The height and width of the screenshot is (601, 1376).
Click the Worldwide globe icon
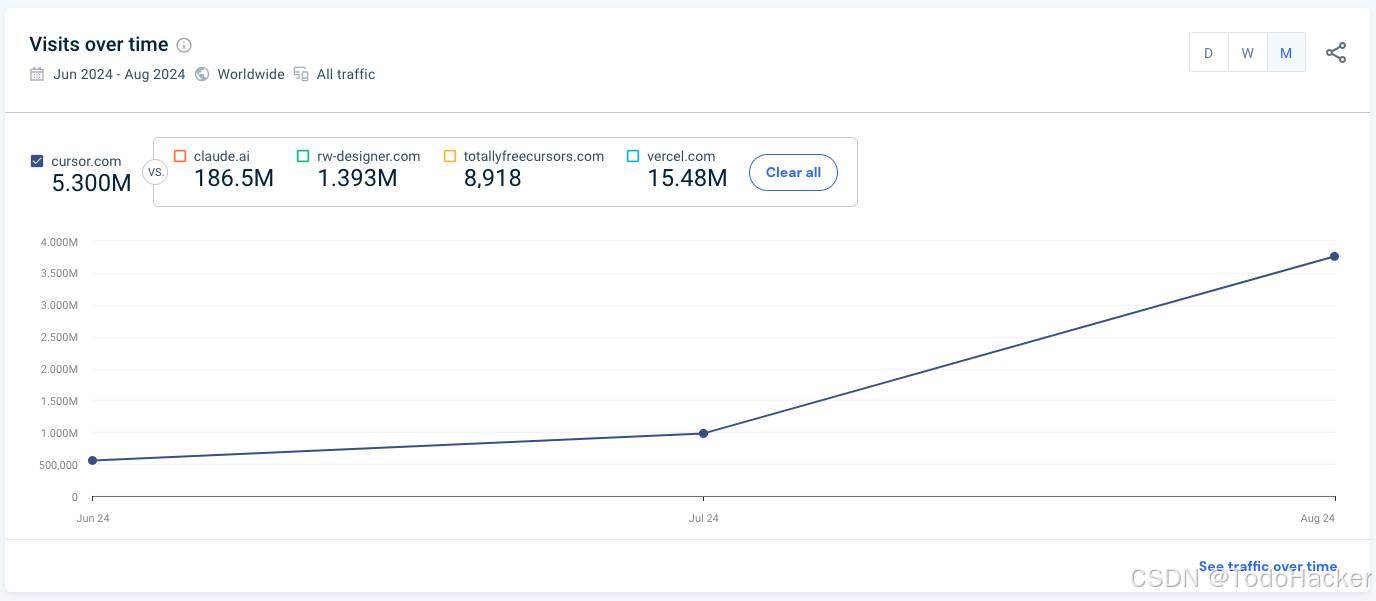pos(202,74)
